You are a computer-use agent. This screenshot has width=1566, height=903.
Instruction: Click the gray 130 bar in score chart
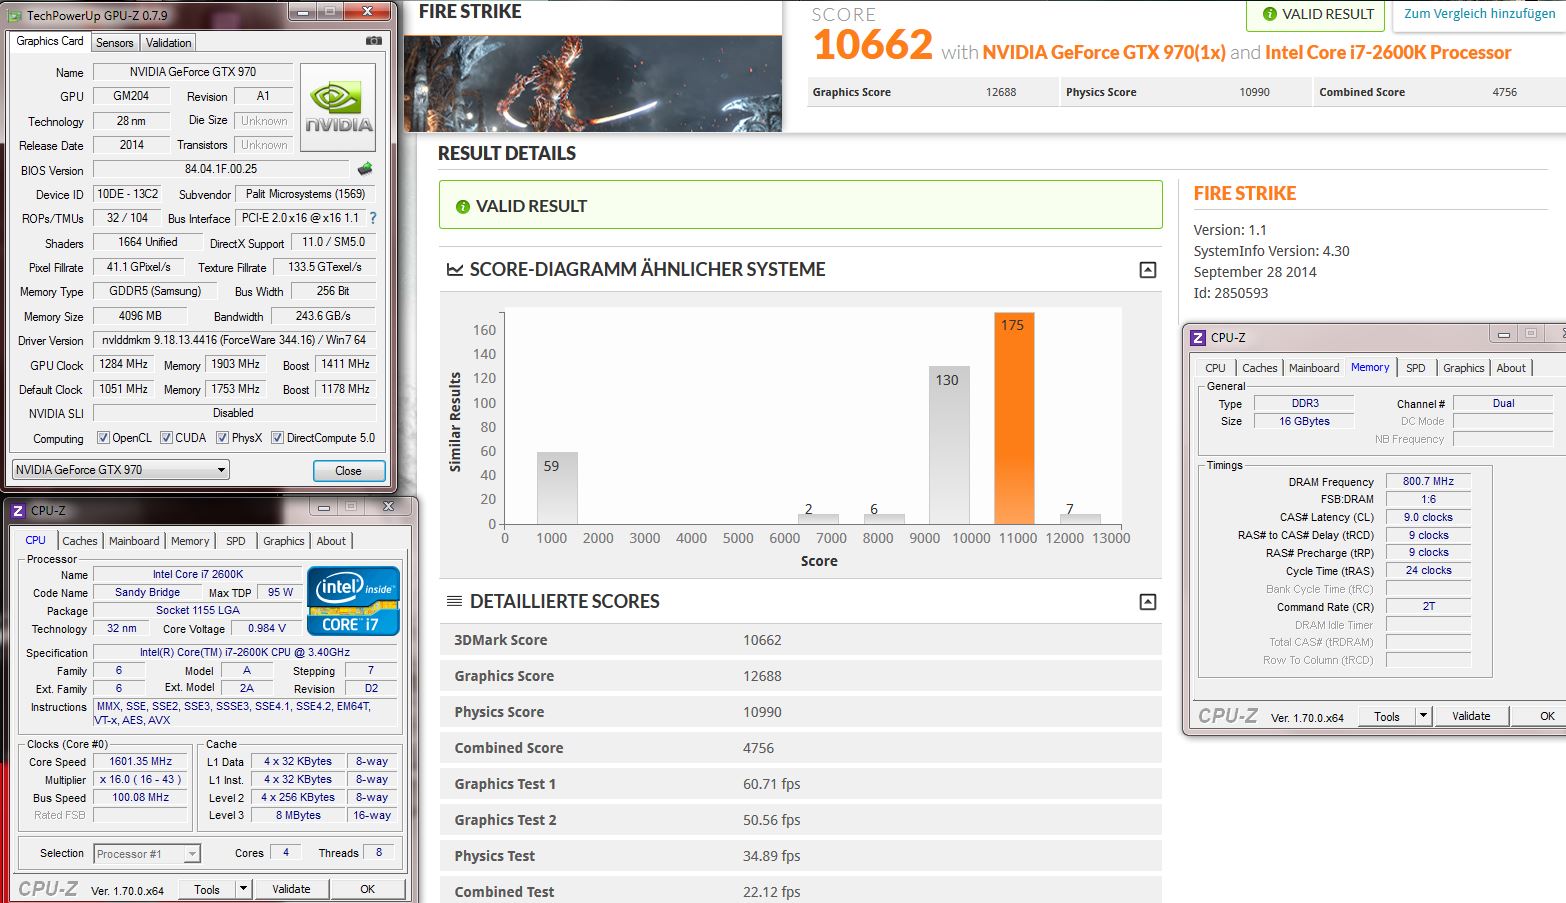949,445
